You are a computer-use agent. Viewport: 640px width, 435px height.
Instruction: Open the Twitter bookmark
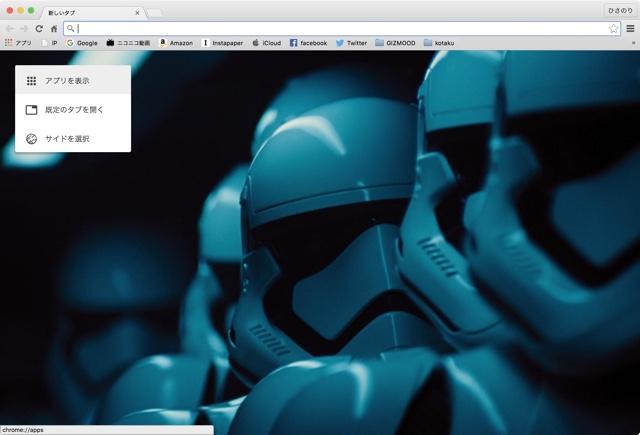(351, 43)
